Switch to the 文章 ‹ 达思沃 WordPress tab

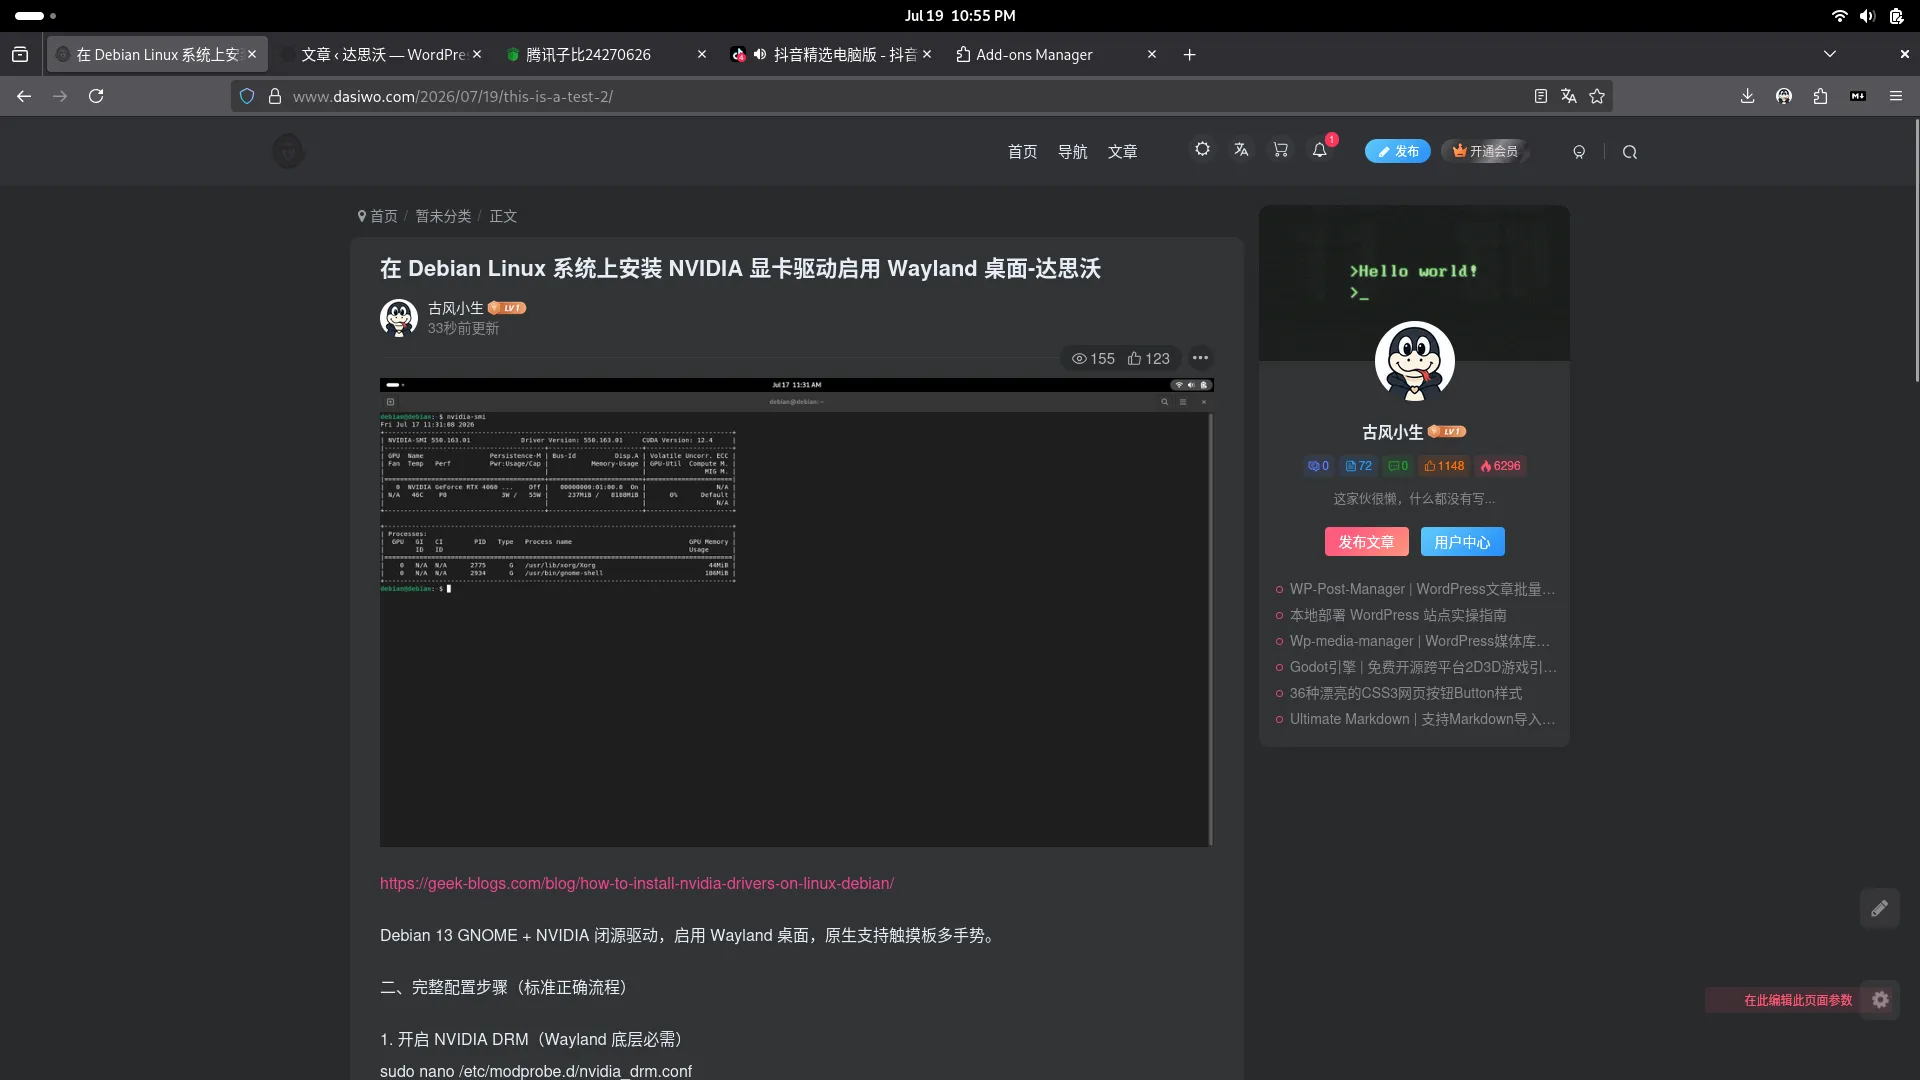(383, 55)
